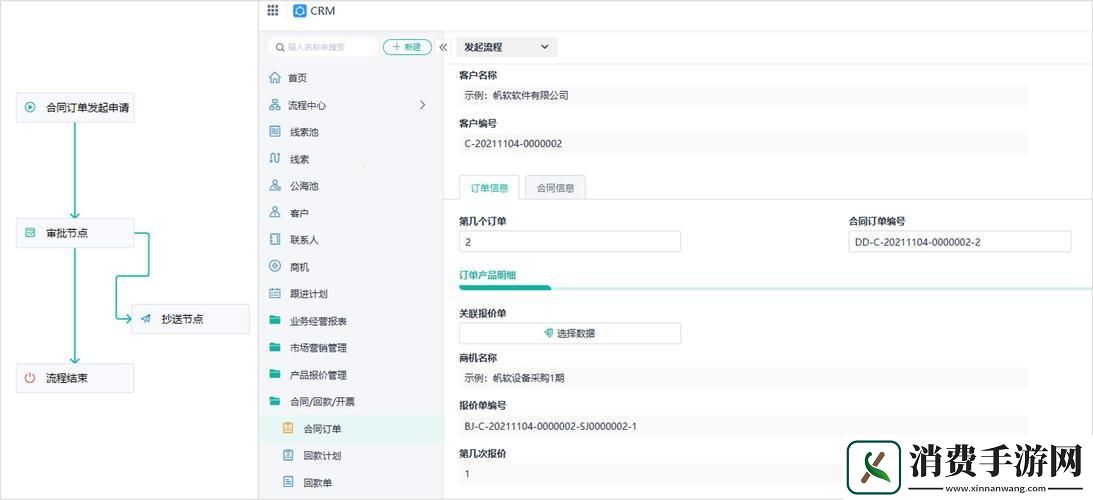
Task: Click the 跟进计划 calendar icon
Action: pyautogui.click(x=275, y=294)
